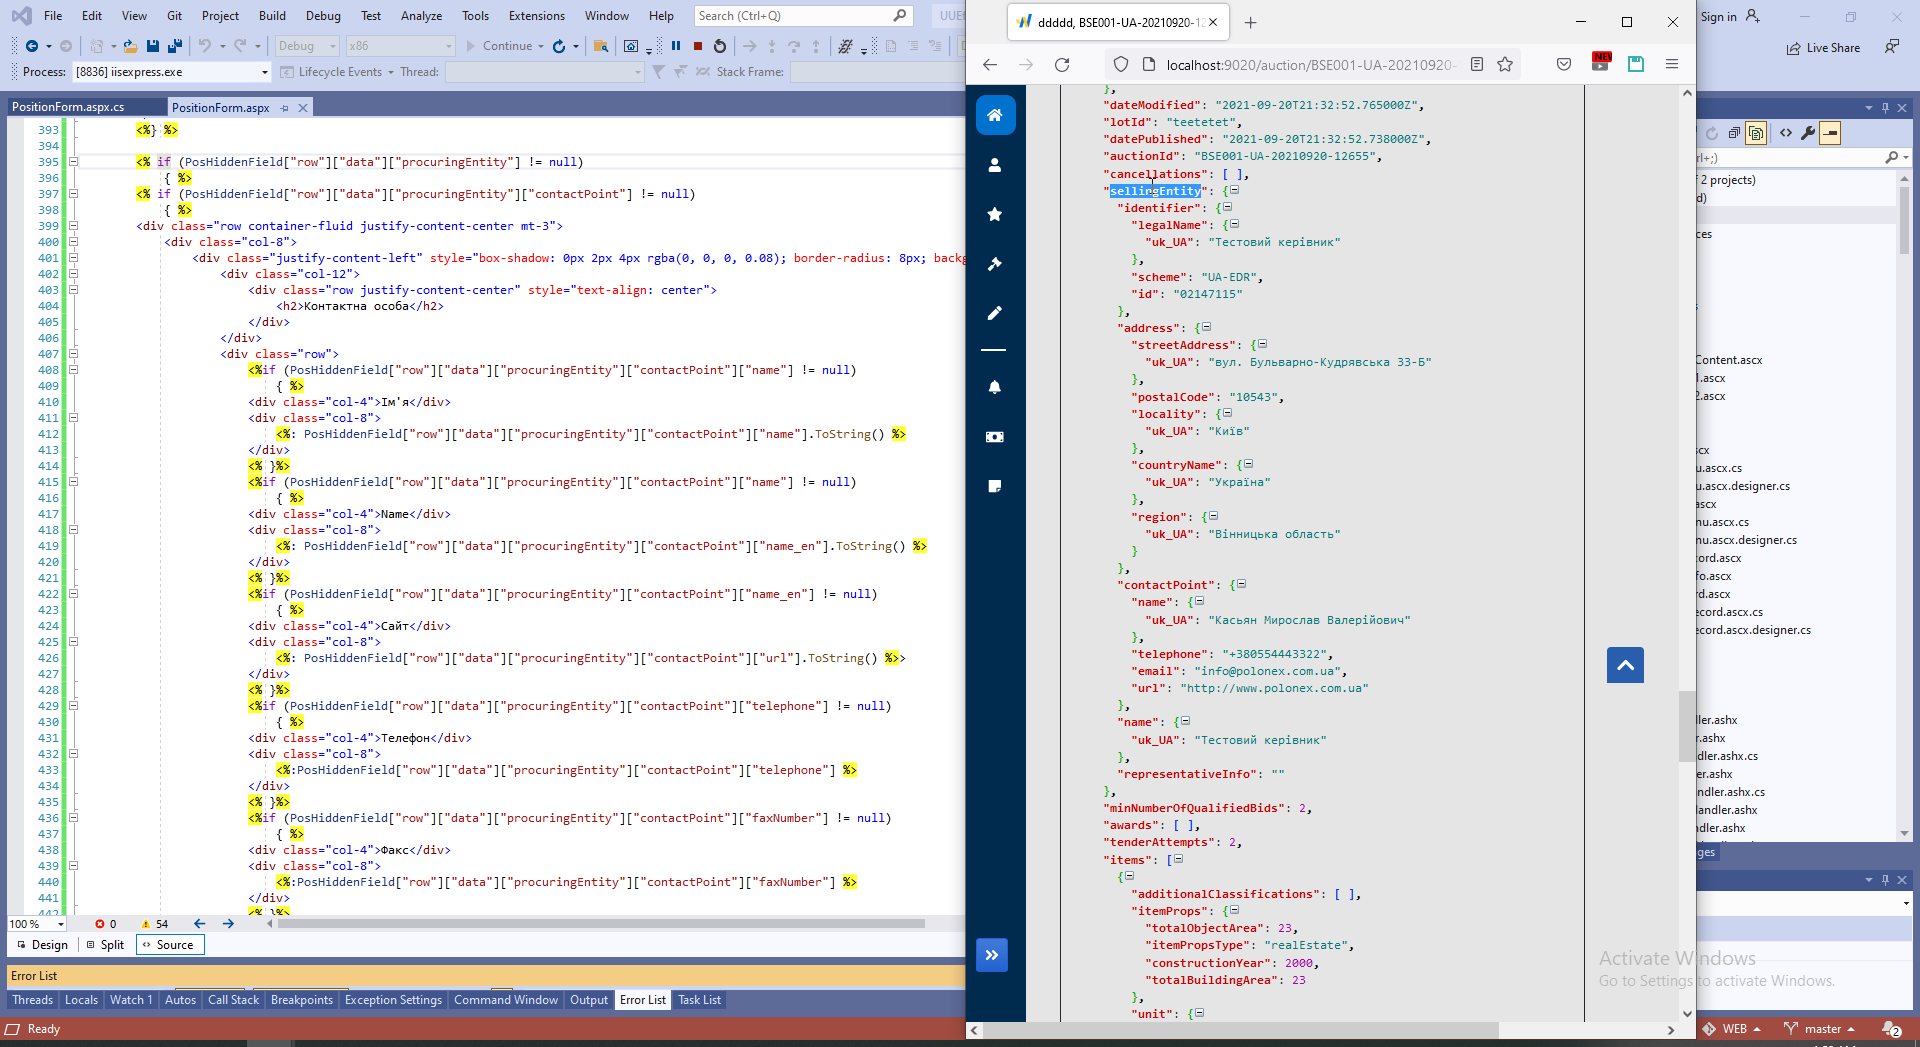
Task: Open the Firefox application menu
Action: click(1672, 65)
